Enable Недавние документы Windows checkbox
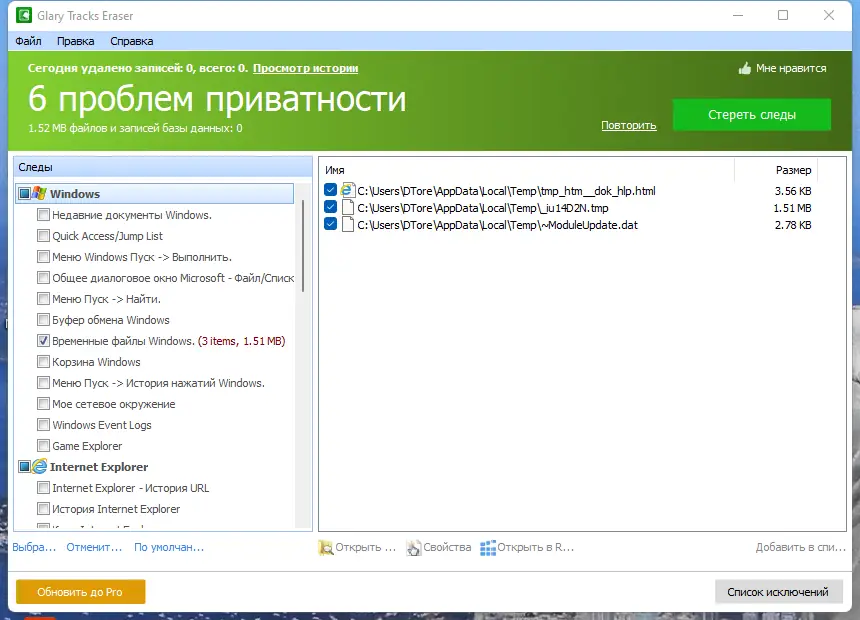Image resolution: width=860 pixels, height=620 pixels. pyautogui.click(x=43, y=215)
